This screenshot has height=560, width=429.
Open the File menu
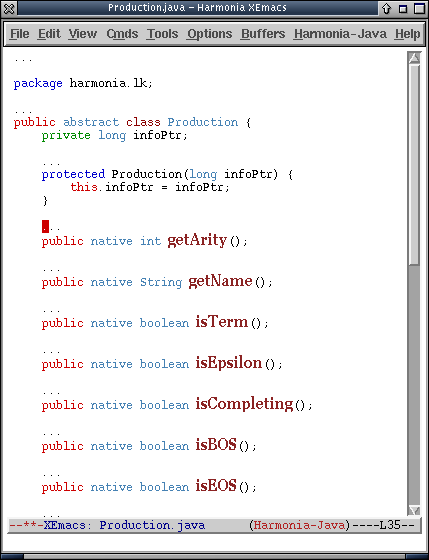[x=19, y=34]
